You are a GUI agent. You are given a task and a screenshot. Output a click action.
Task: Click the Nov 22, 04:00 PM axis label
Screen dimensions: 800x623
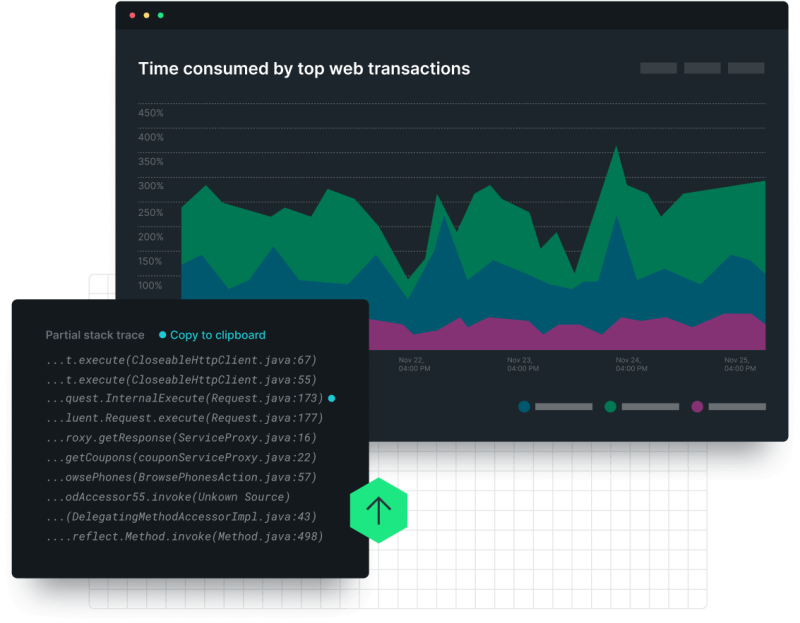point(414,364)
